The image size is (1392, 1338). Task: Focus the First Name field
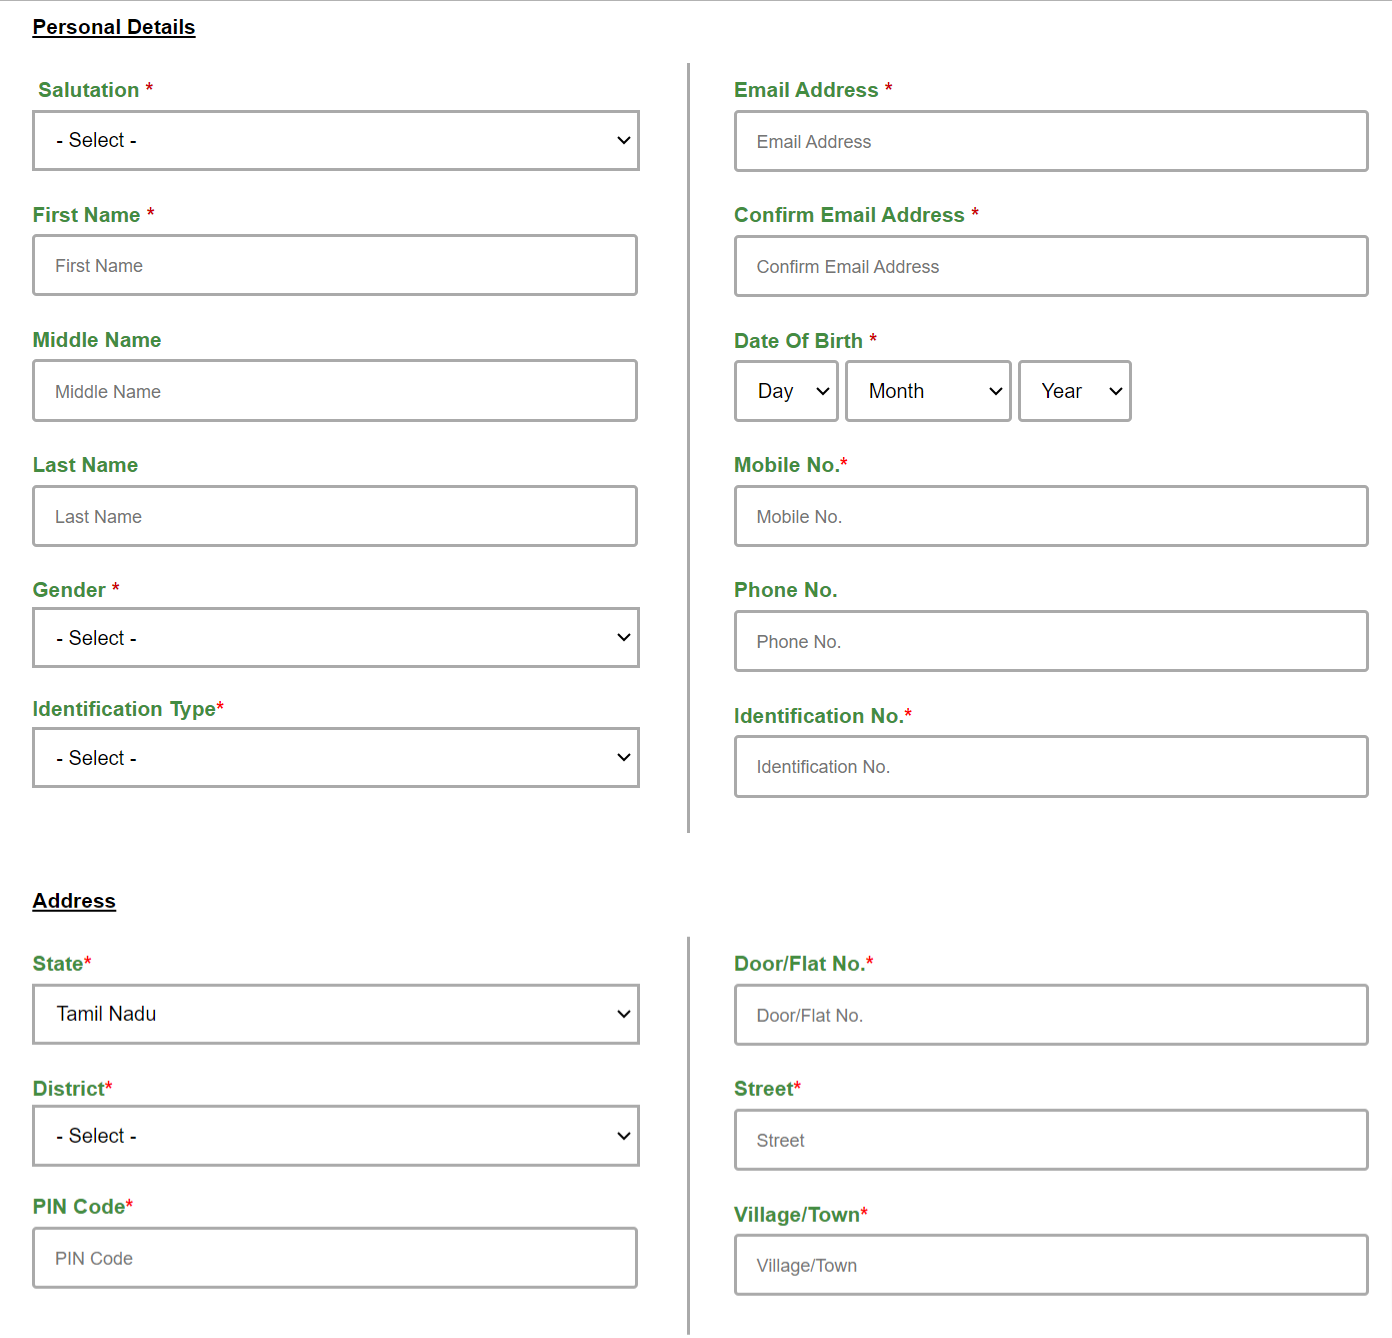coord(335,265)
